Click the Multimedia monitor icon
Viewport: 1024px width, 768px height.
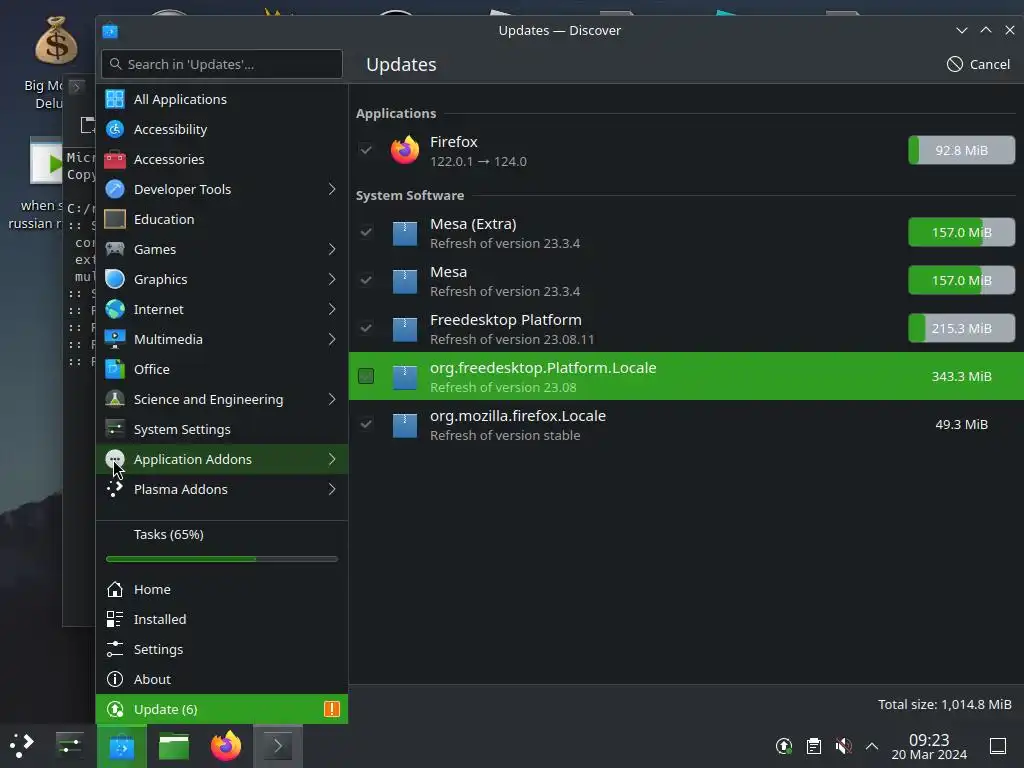coord(115,340)
